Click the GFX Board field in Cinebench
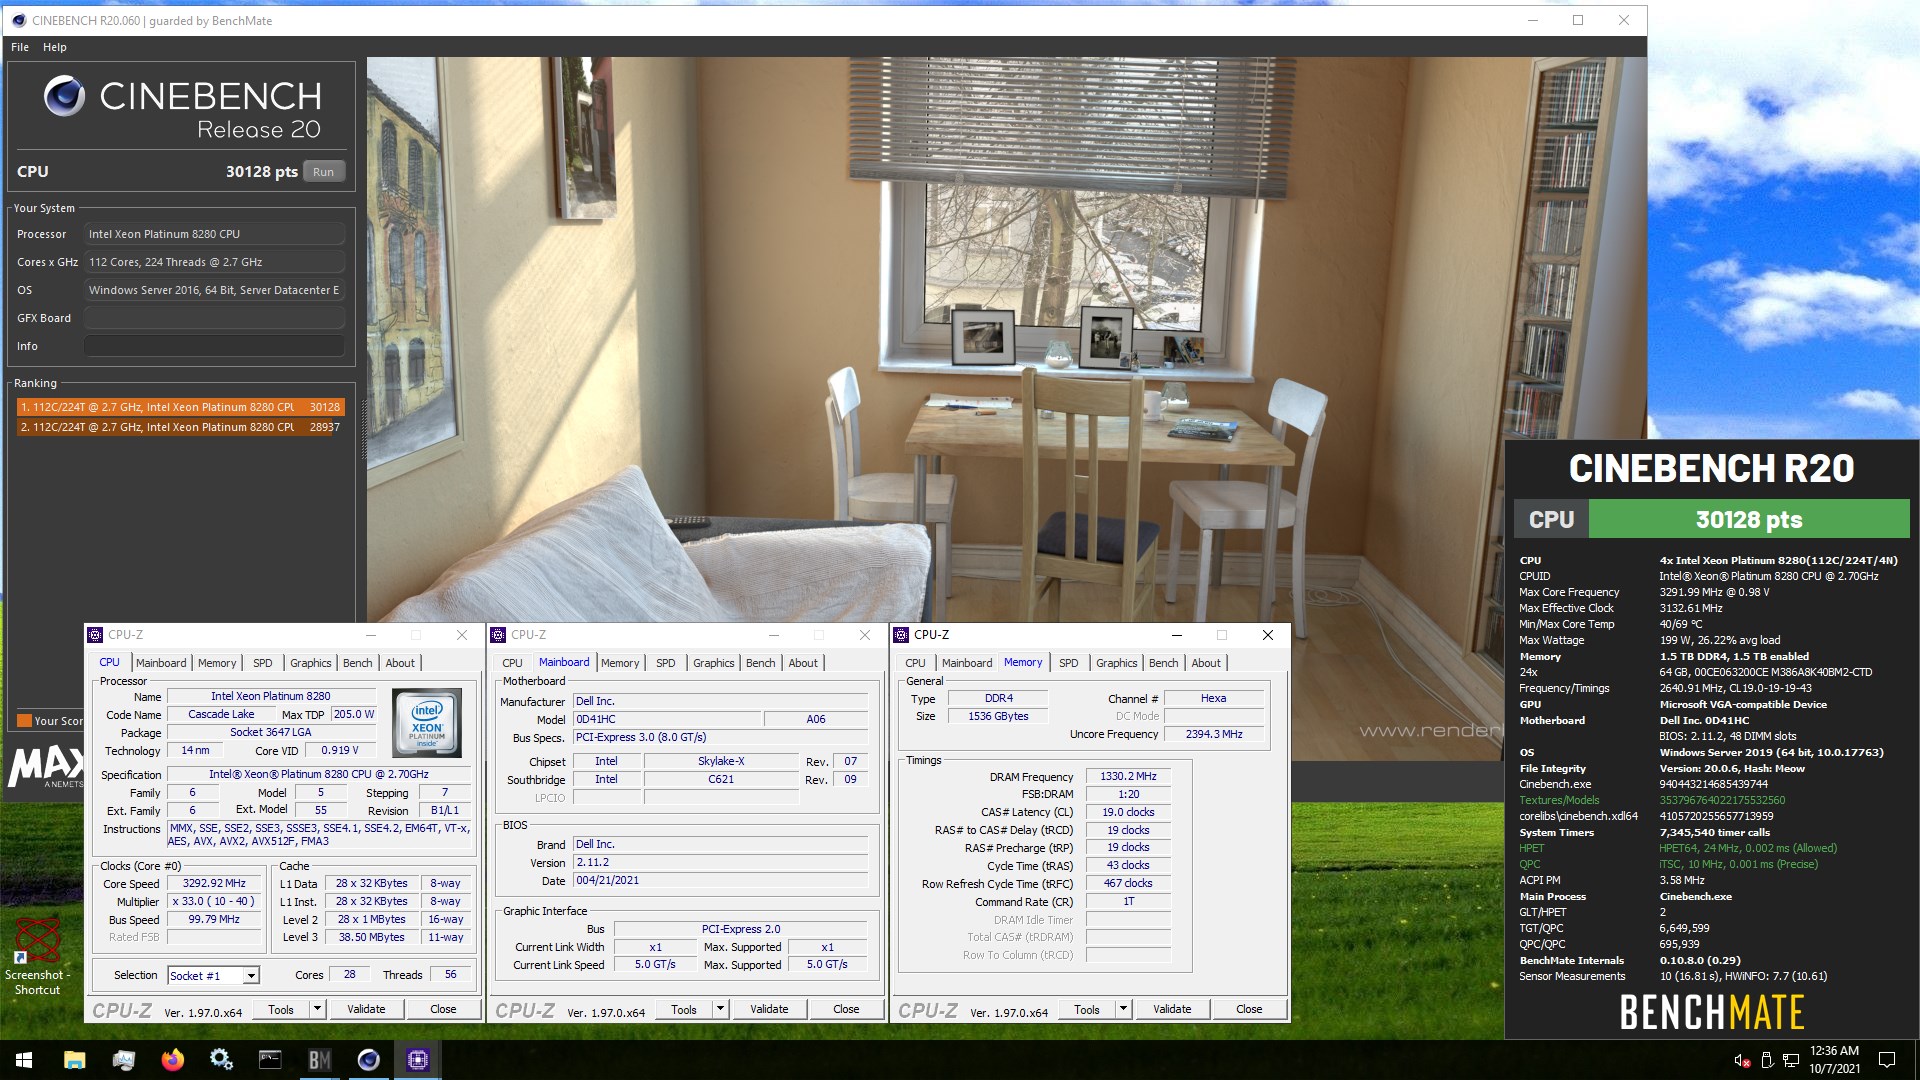Viewport: 1920px width, 1080px height. (215, 318)
